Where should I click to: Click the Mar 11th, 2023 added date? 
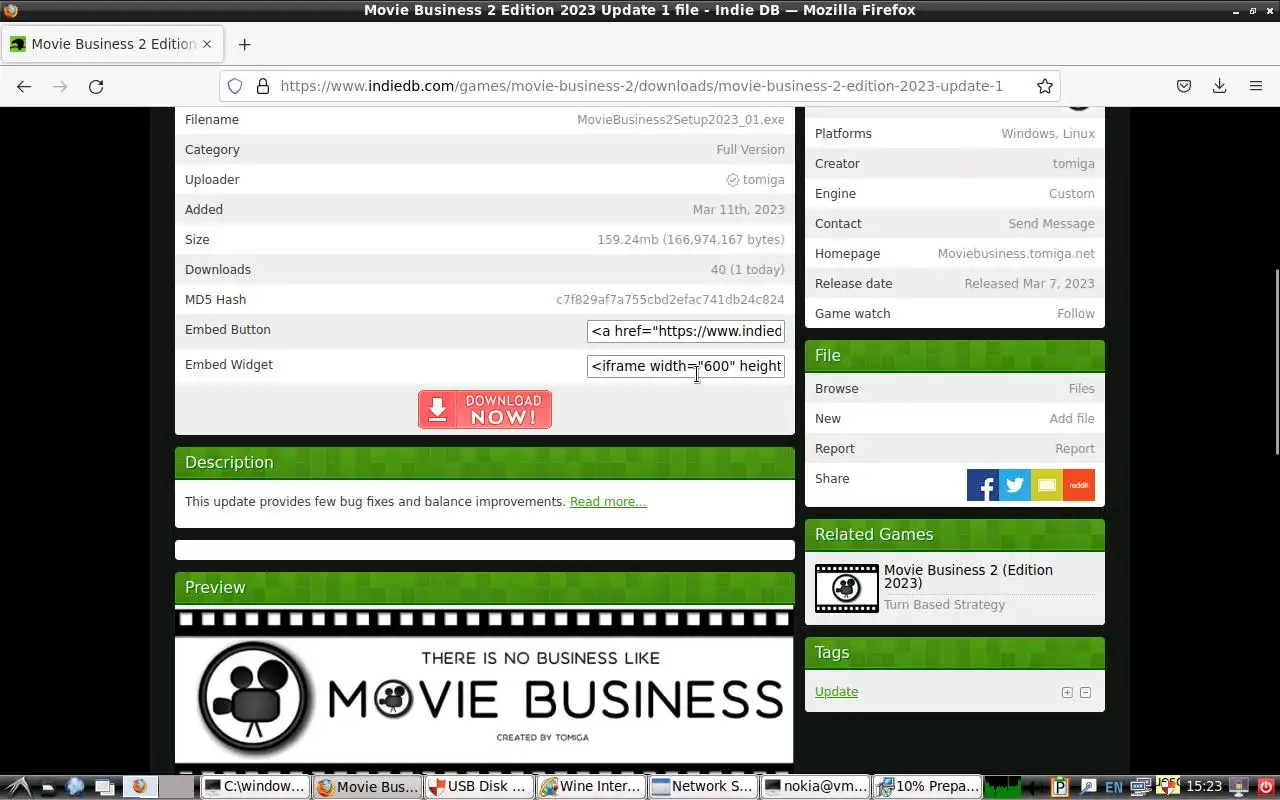tap(738, 210)
